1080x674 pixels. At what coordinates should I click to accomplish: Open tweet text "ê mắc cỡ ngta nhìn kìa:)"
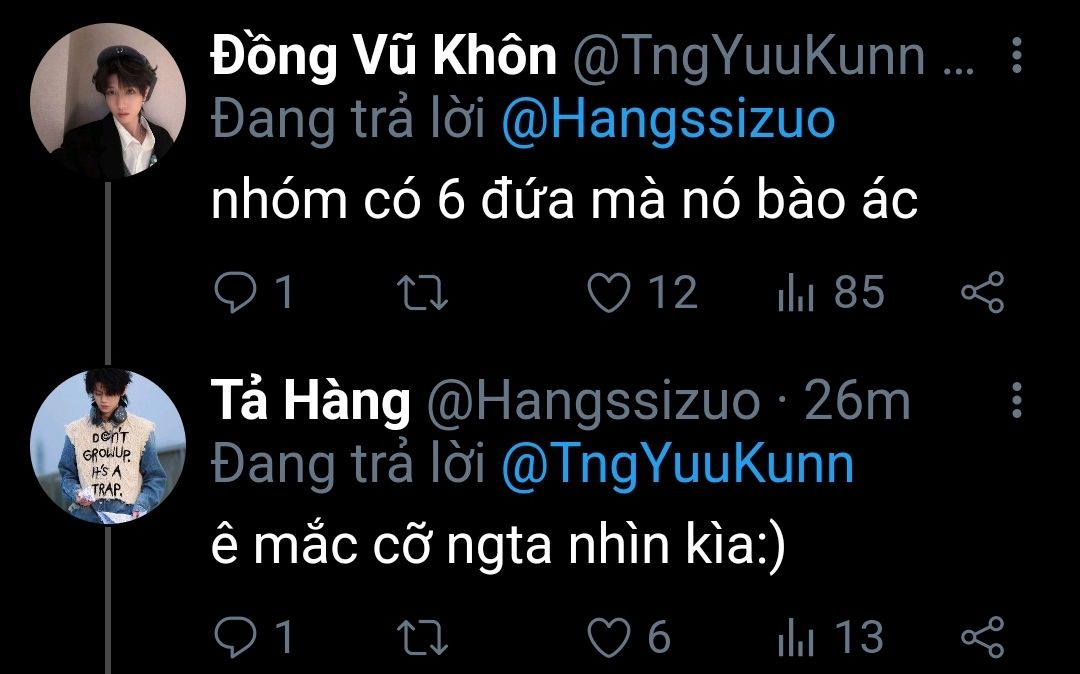499,547
